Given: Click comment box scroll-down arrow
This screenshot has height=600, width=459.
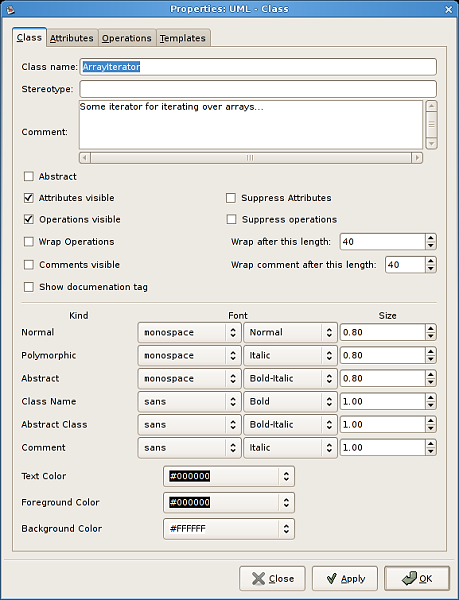Looking at the screenshot, I should tap(431, 144).
